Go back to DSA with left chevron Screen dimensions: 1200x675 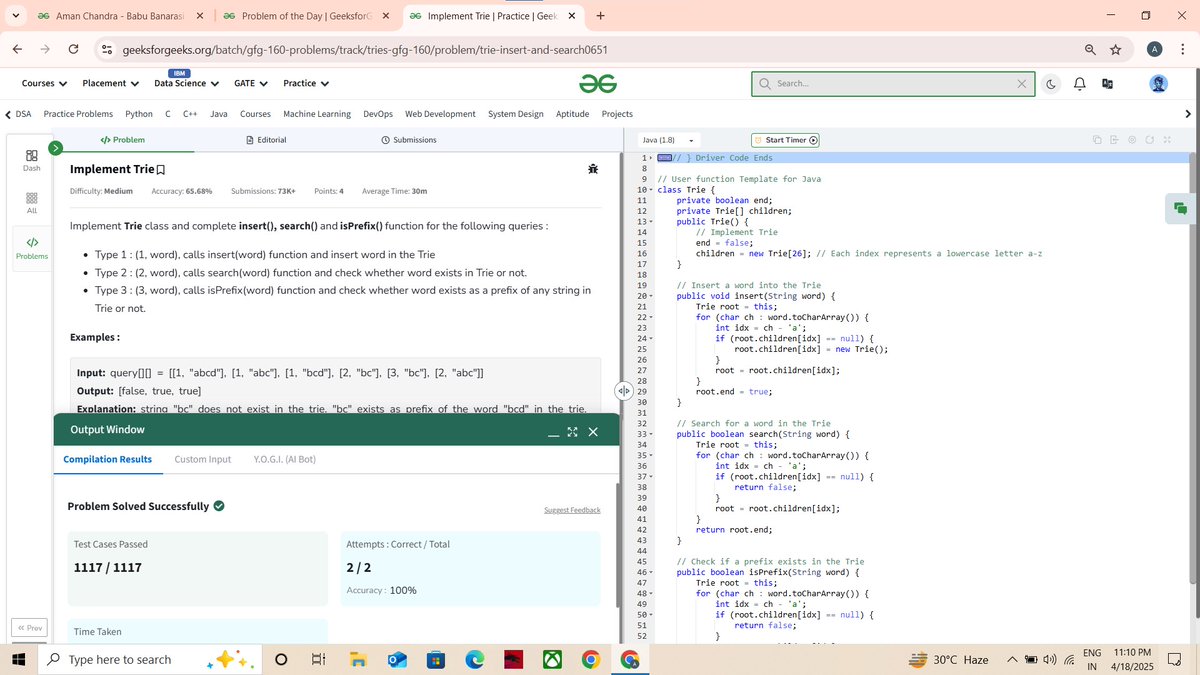point(8,114)
